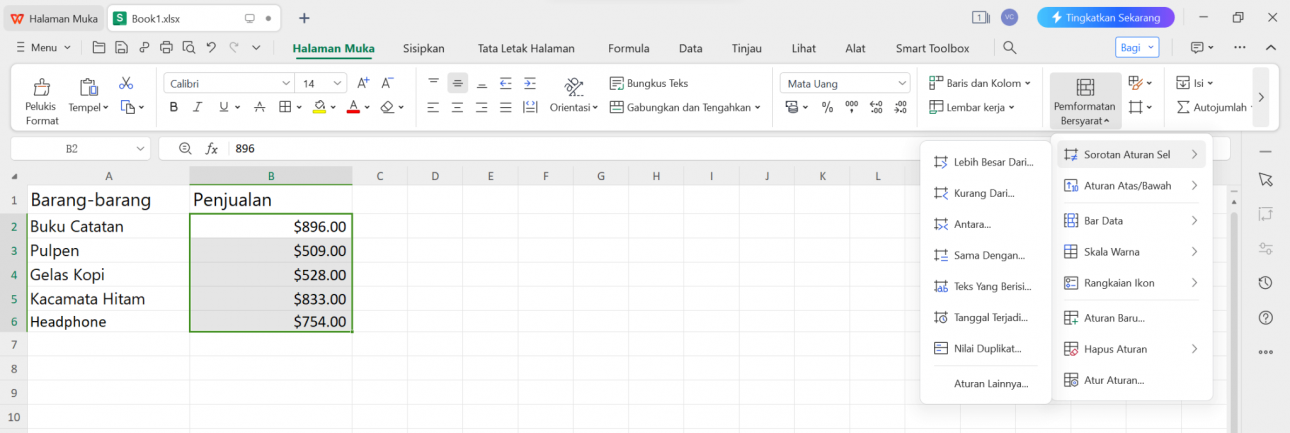This screenshot has height=433, width=1290.
Task: Toggle middle vertical alignment button
Action: [457, 83]
